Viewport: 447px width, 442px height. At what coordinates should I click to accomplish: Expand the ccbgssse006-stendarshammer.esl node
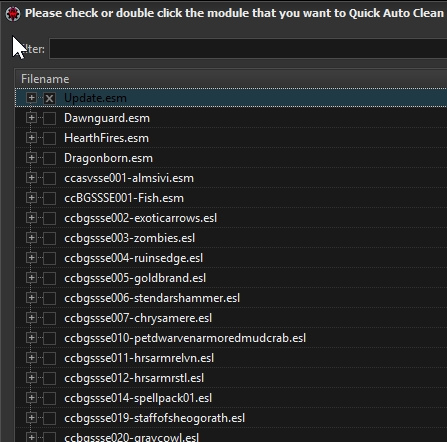click(x=31, y=298)
